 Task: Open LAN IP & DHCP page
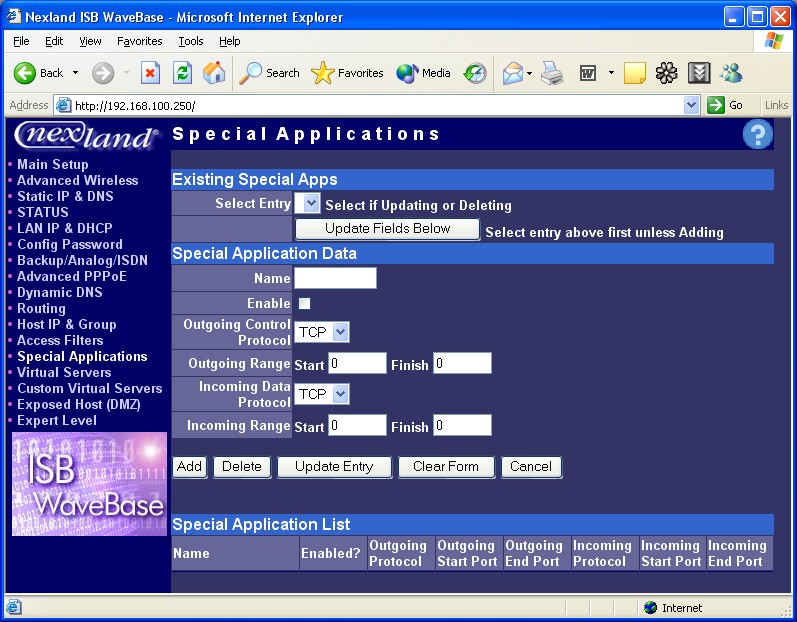[x=65, y=228]
